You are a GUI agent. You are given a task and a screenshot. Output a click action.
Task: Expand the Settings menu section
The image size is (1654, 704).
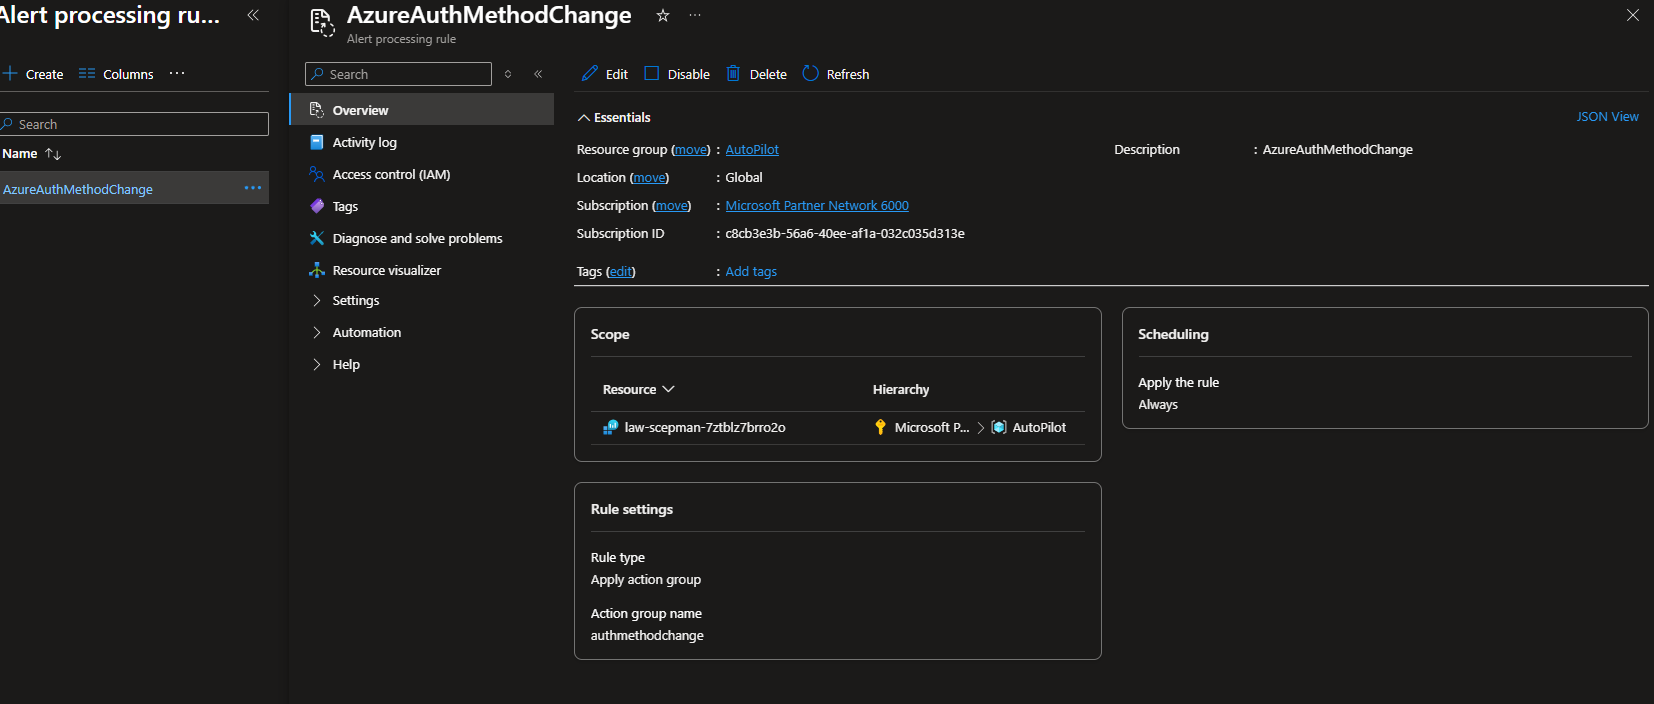pos(317,300)
